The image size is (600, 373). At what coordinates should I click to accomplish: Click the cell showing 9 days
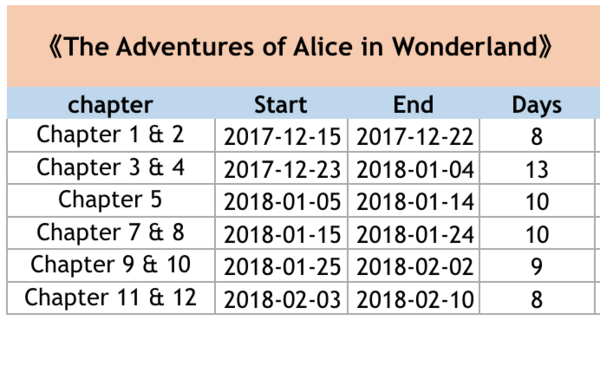point(537,265)
